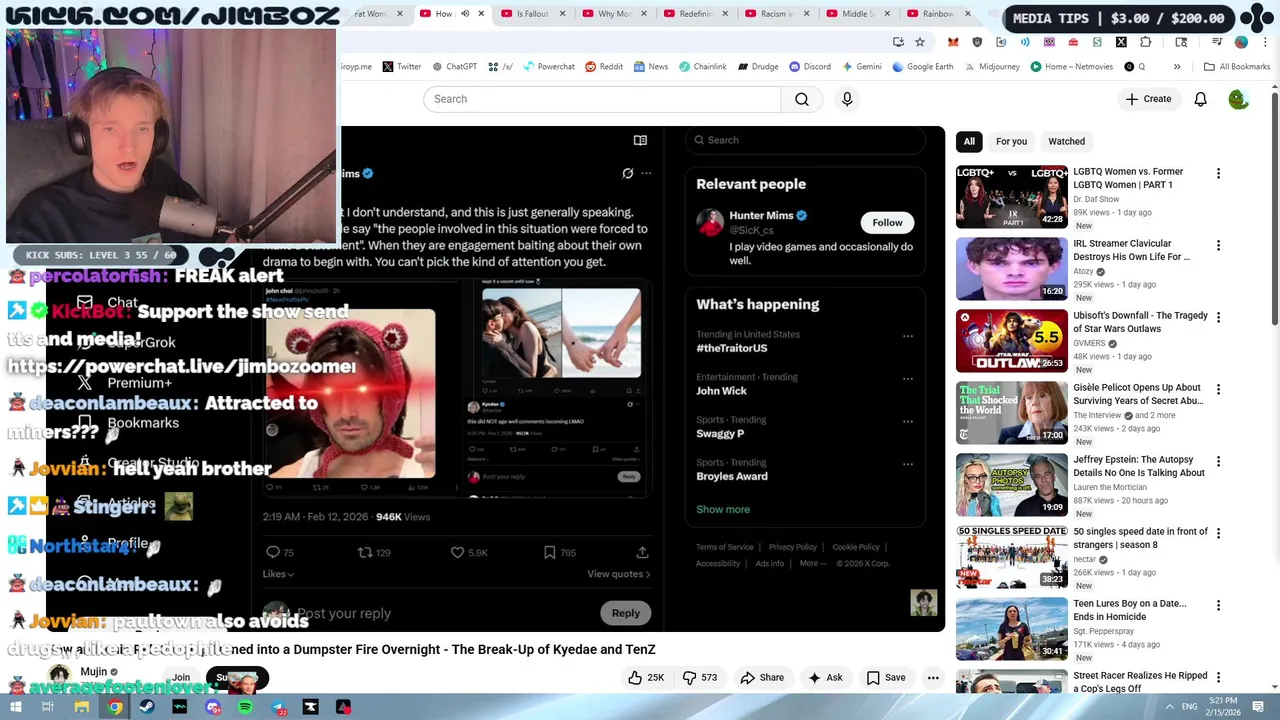Follow Hunter Mims
The image size is (1280, 720).
887,223
